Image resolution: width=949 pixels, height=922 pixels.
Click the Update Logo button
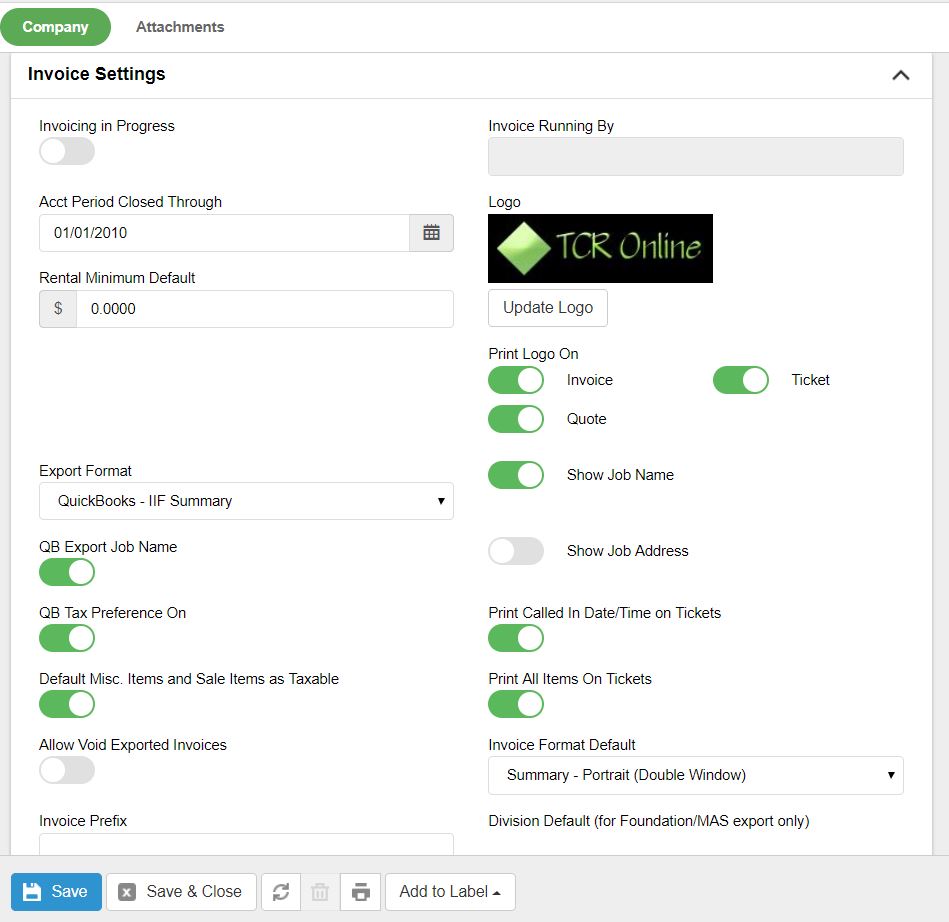pyautogui.click(x=548, y=308)
